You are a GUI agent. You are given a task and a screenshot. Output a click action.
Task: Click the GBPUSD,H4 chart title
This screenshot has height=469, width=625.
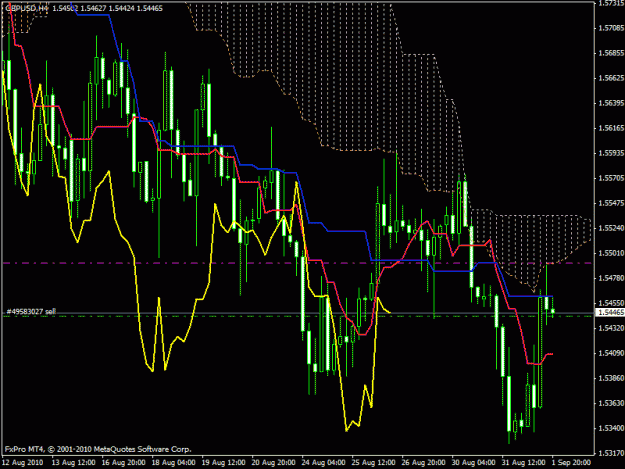(27, 8)
